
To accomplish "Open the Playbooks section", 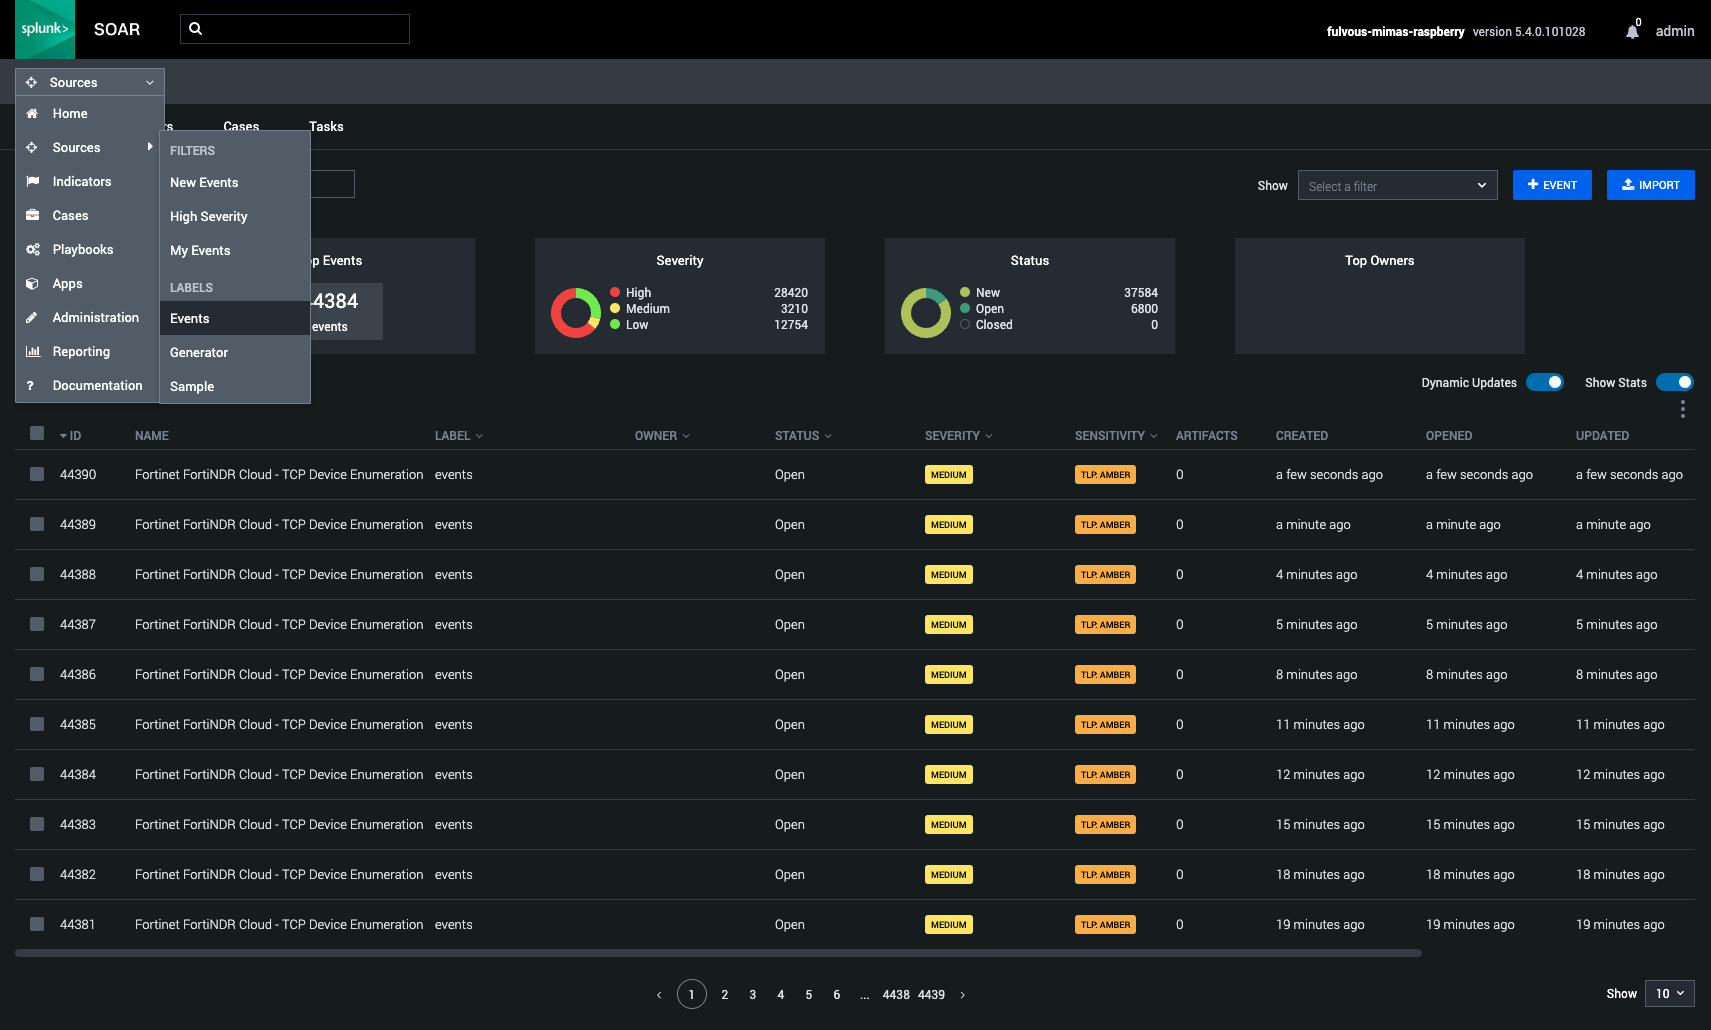I will click(x=82, y=249).
